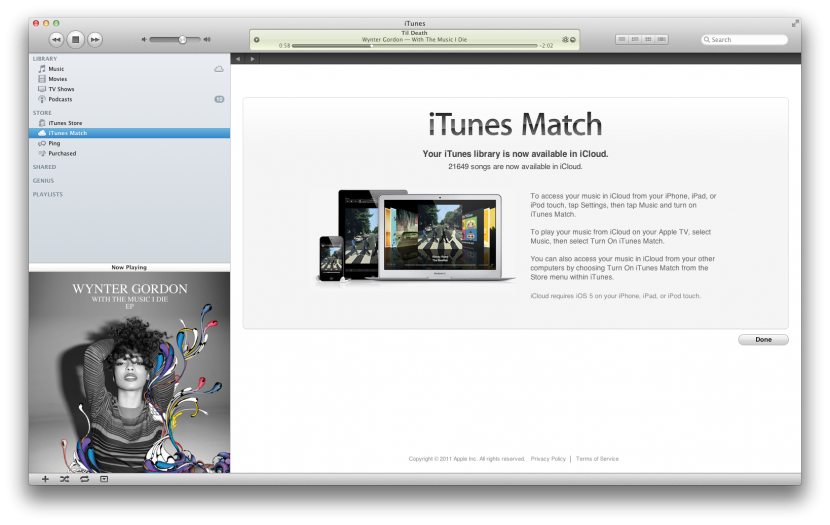Skip to the next track
This screenshot has width=830, height=525.
(x=95, y=39)
